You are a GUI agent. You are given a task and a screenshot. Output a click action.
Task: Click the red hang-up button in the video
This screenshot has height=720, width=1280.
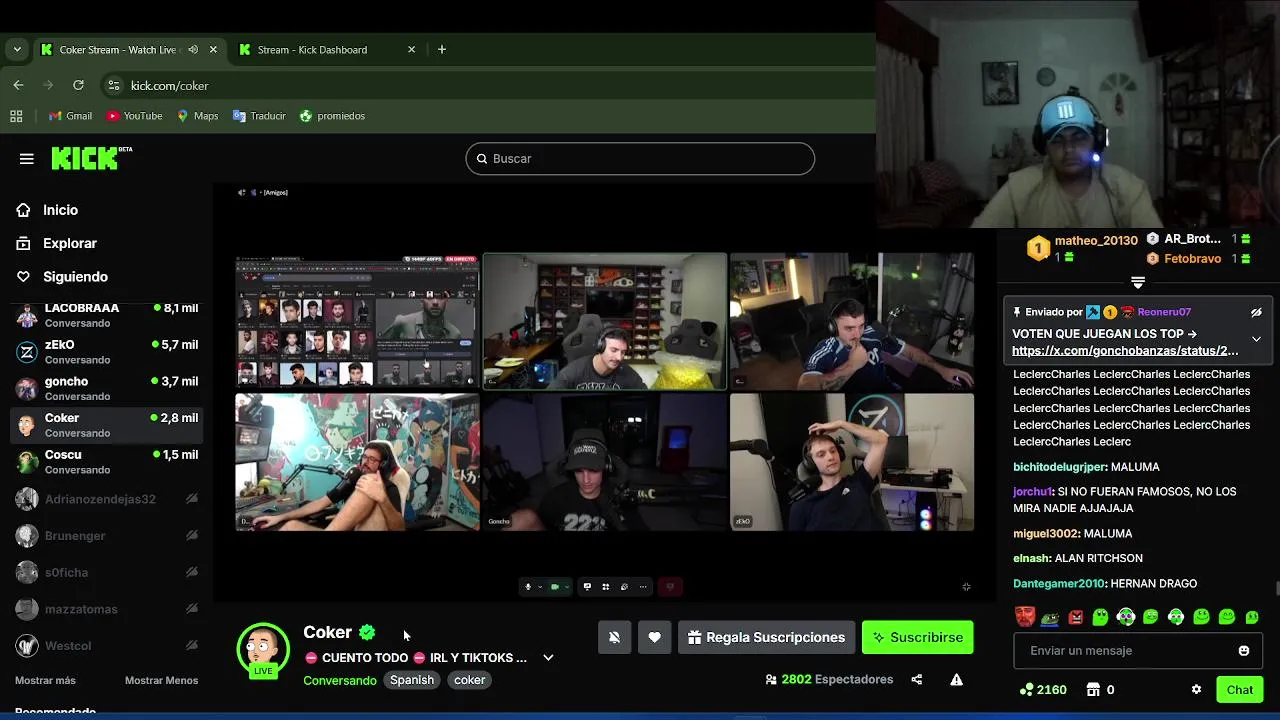[x=670, y=587]
